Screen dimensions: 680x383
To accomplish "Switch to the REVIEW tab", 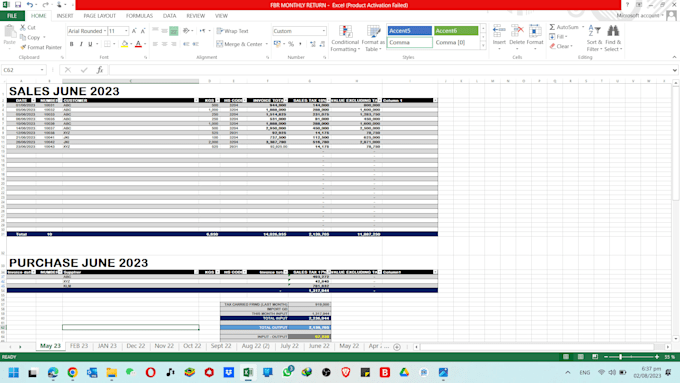I will (196, 16).
